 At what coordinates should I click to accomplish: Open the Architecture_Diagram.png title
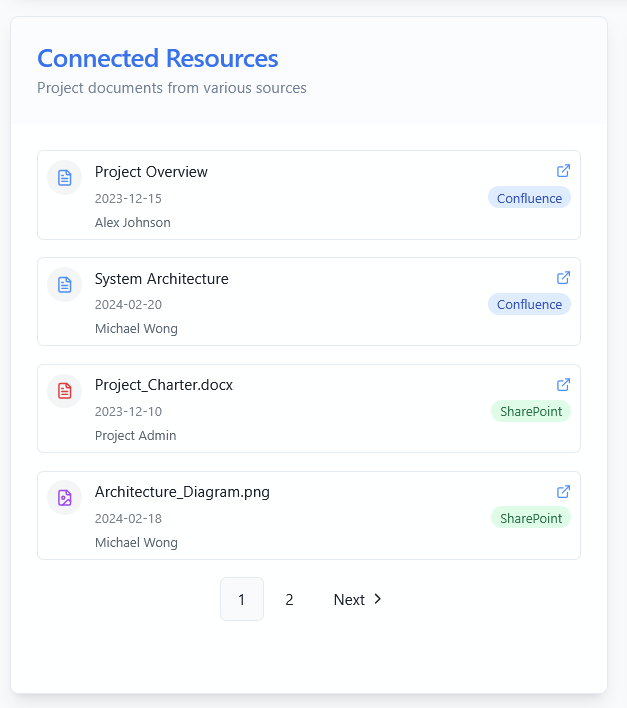182,492
